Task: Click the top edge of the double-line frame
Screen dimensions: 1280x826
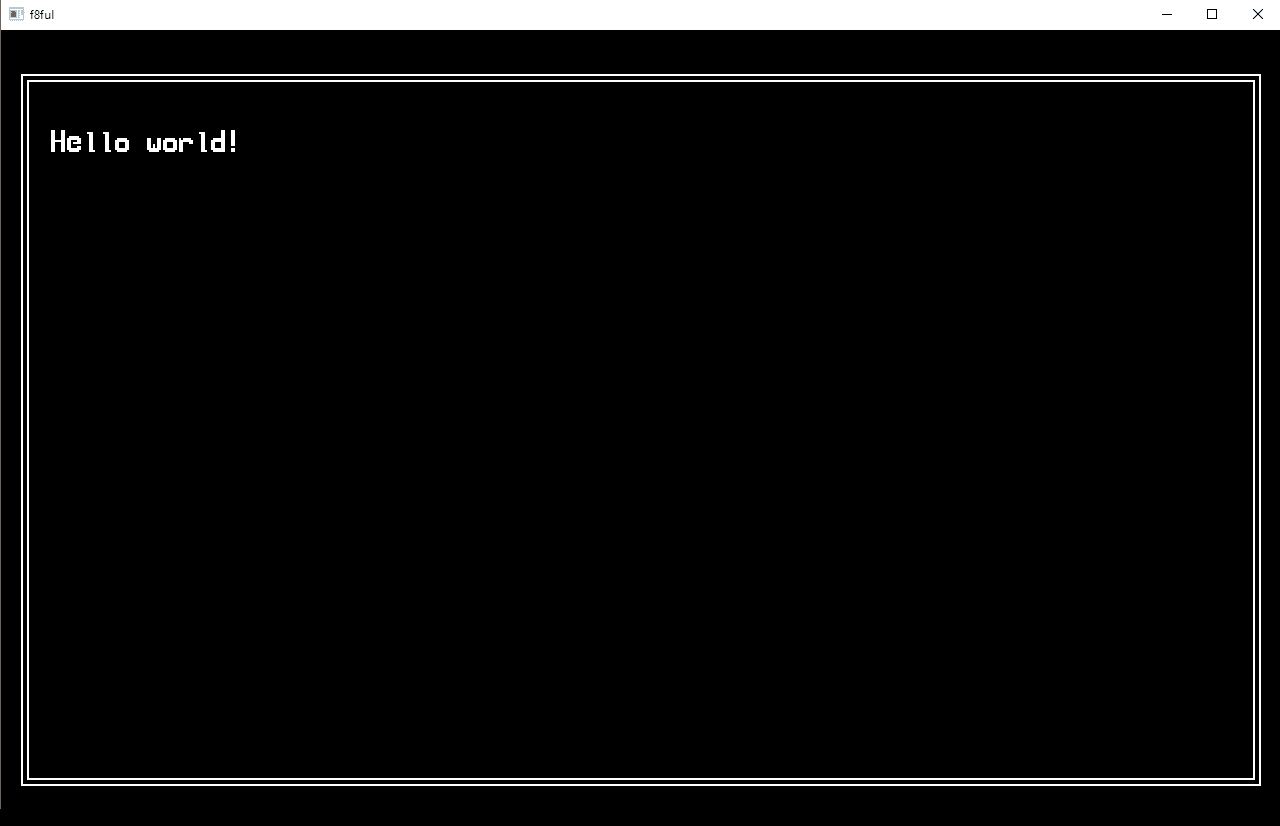Action: pyautogui.click(x=640, y=78)
